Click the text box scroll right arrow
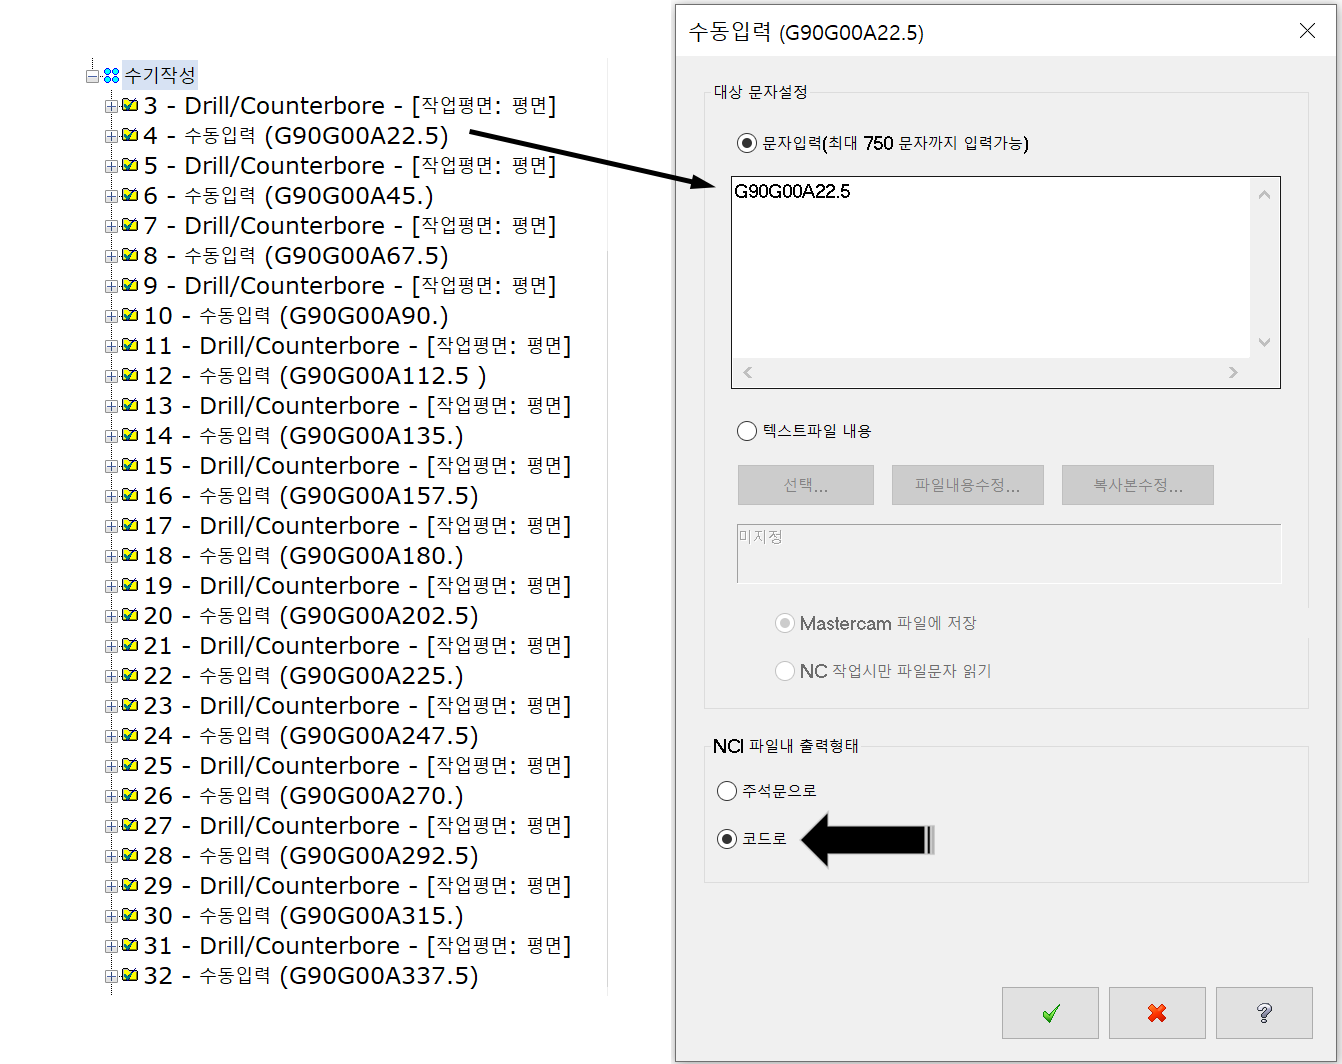The width and height of the screenshot is (1342, 1064). [1233, 372]
